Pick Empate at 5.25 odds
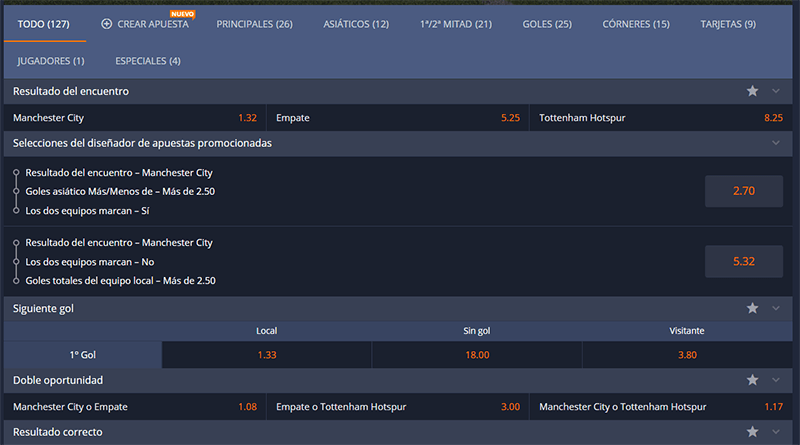Screen dimensions: 800x445 pos(398,118)
